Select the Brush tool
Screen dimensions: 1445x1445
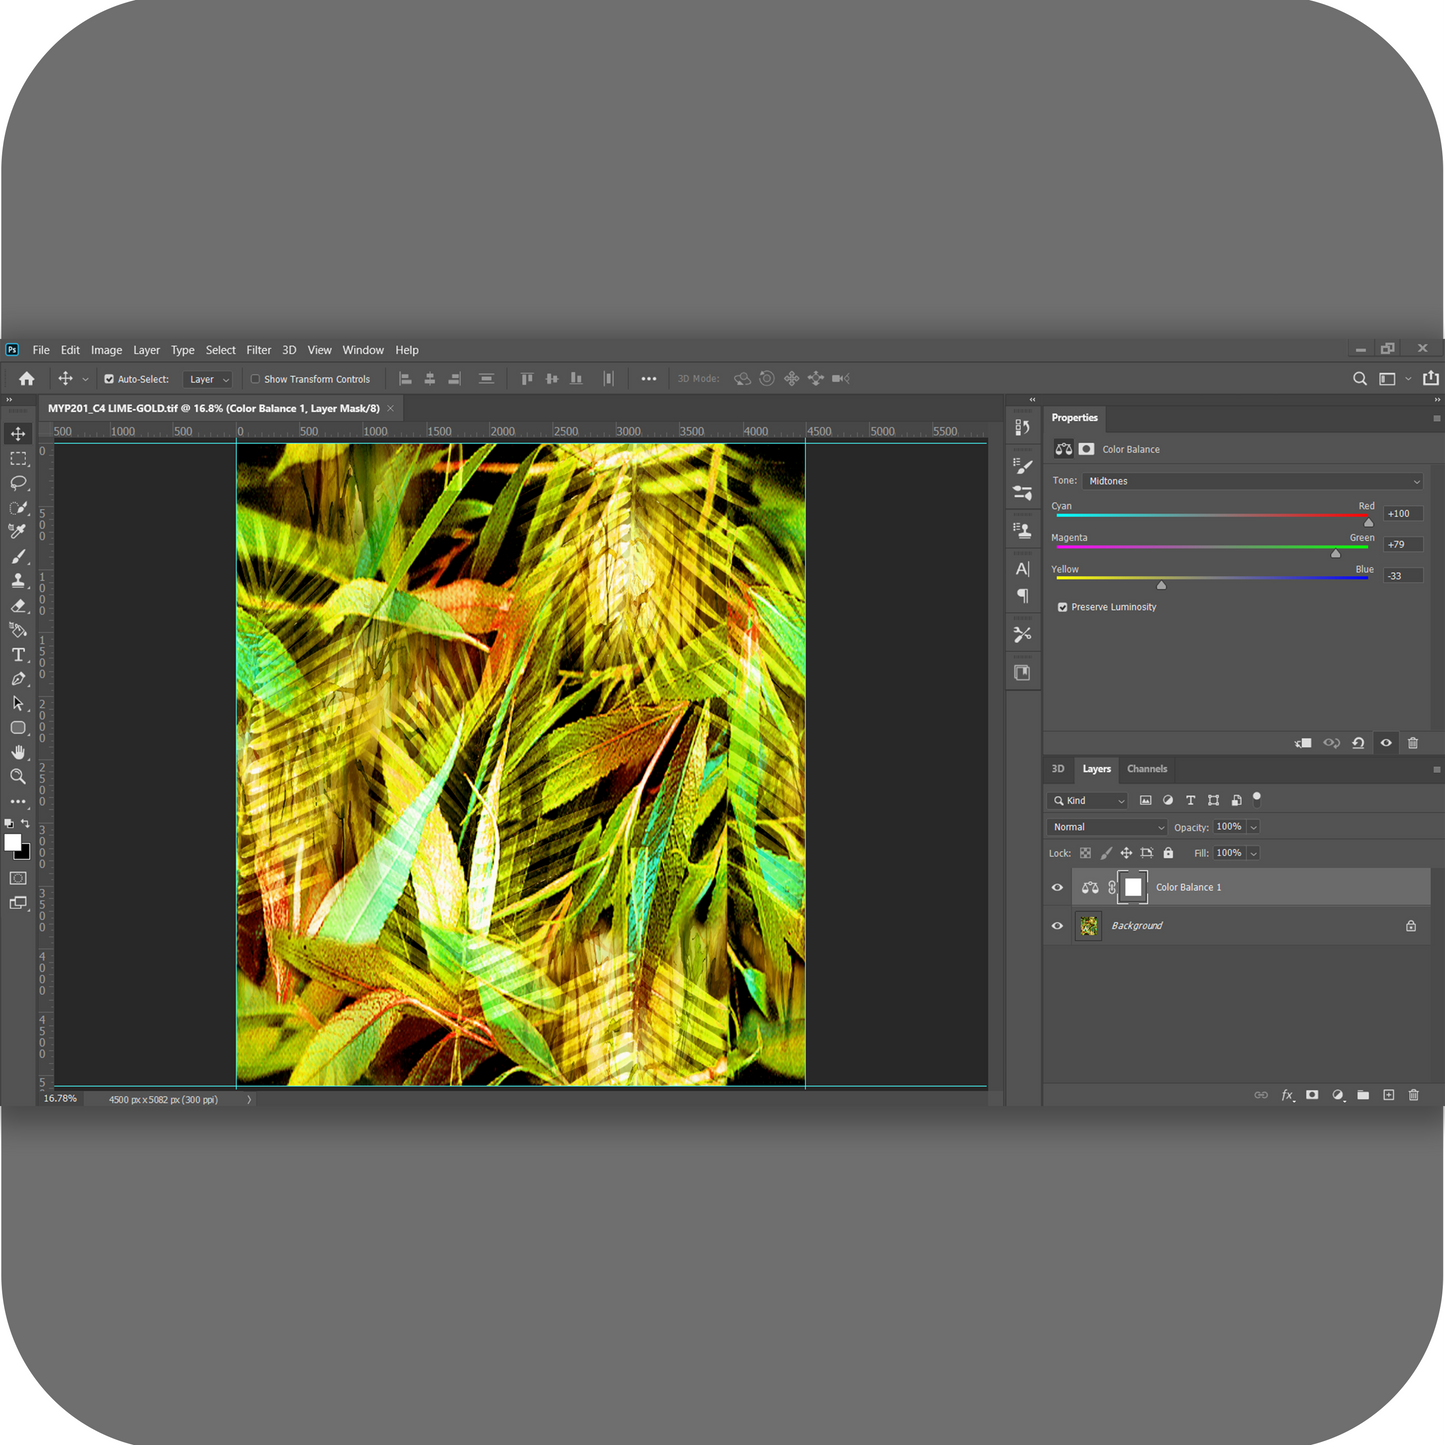tap(18, 556)
